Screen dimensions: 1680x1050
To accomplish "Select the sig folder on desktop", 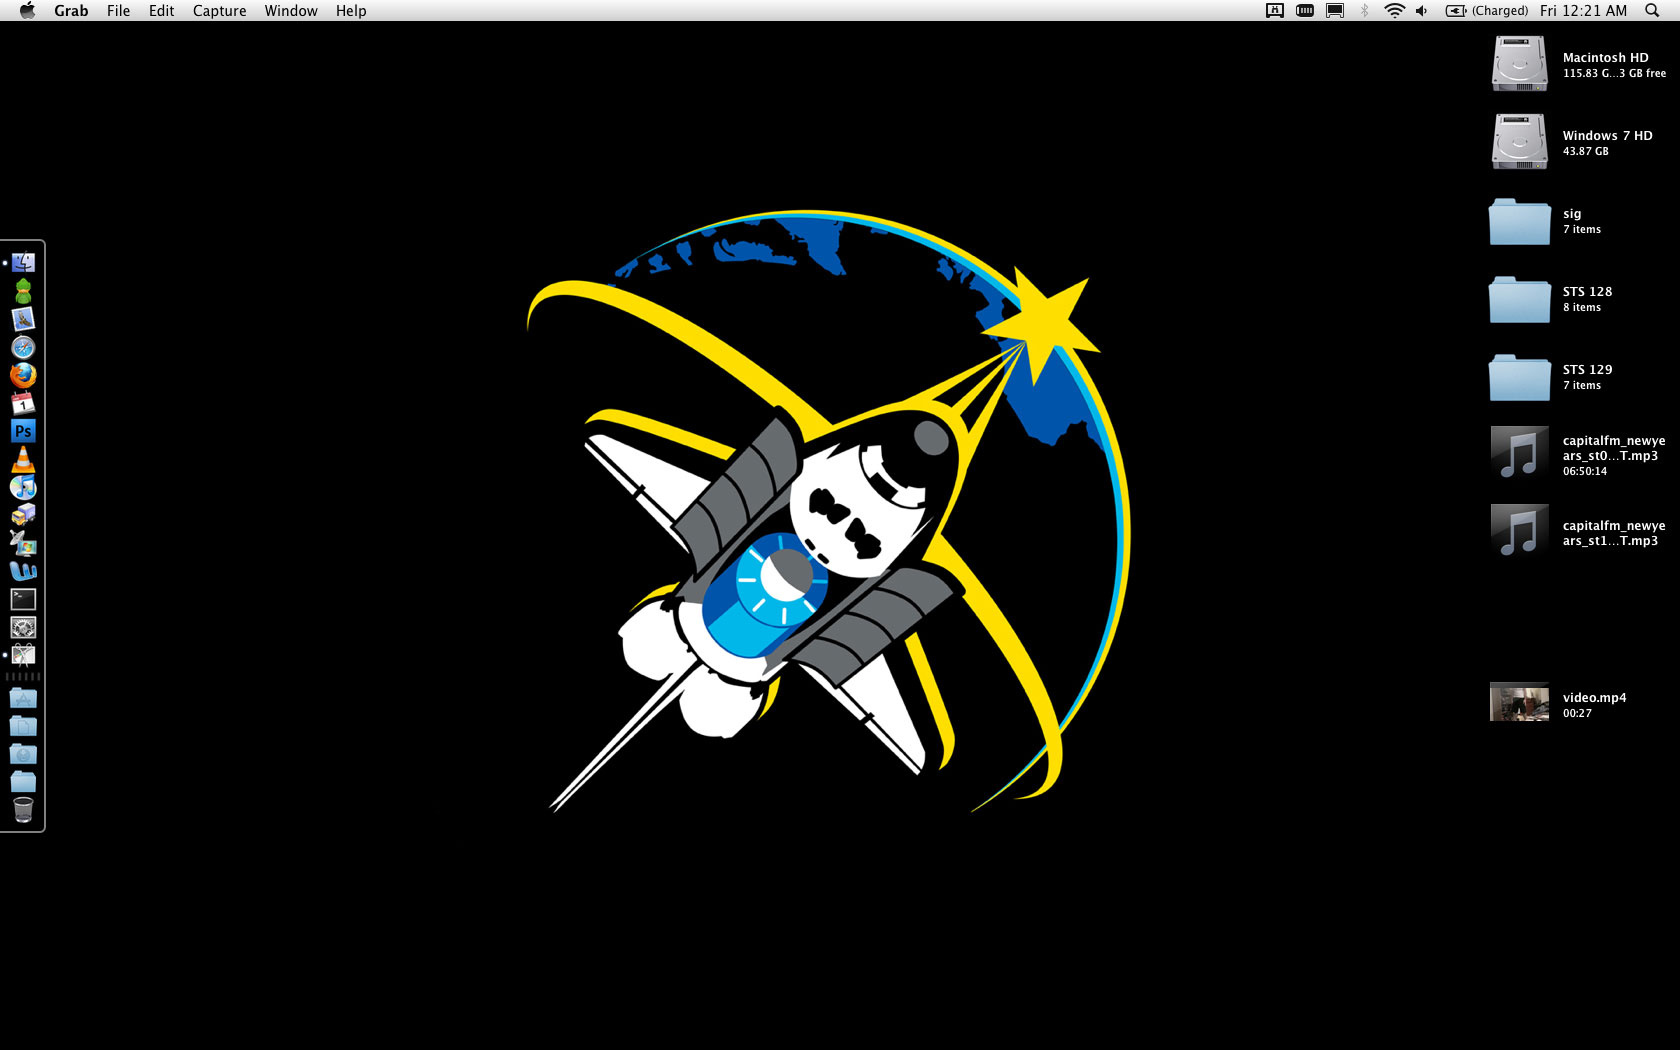I will tap(1519, 221).
